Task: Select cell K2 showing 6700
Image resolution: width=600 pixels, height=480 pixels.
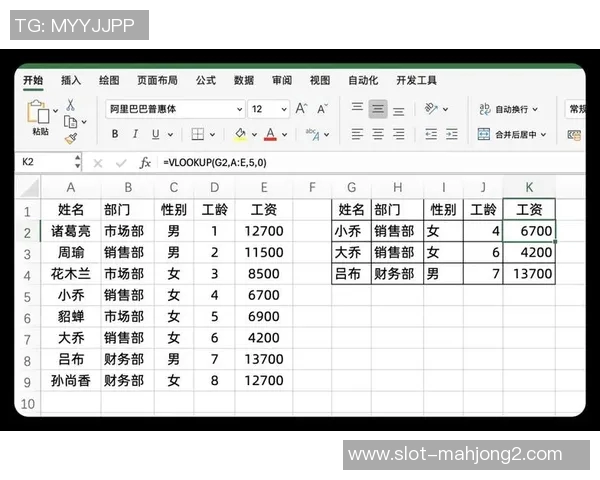Action: click(529, 231)
